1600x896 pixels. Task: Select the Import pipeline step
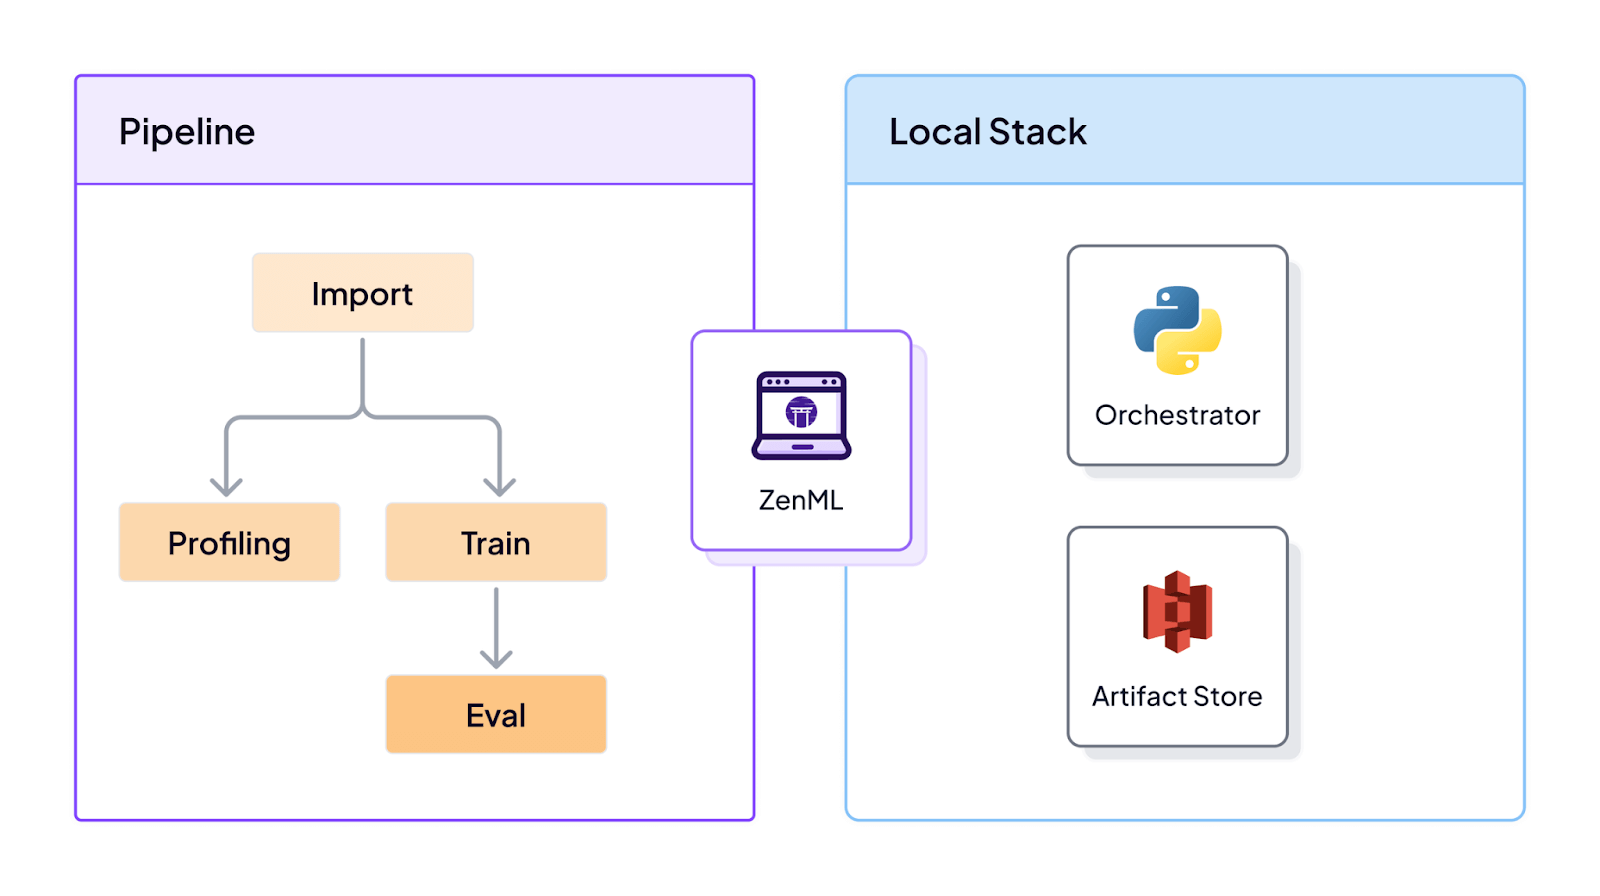(x=362, y=293)
